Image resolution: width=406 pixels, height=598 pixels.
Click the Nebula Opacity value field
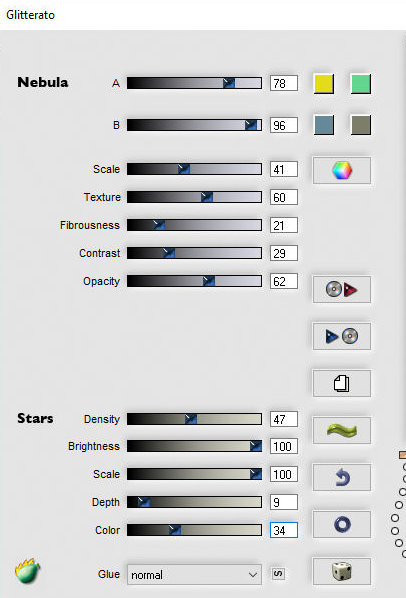(x=284, y=281)
